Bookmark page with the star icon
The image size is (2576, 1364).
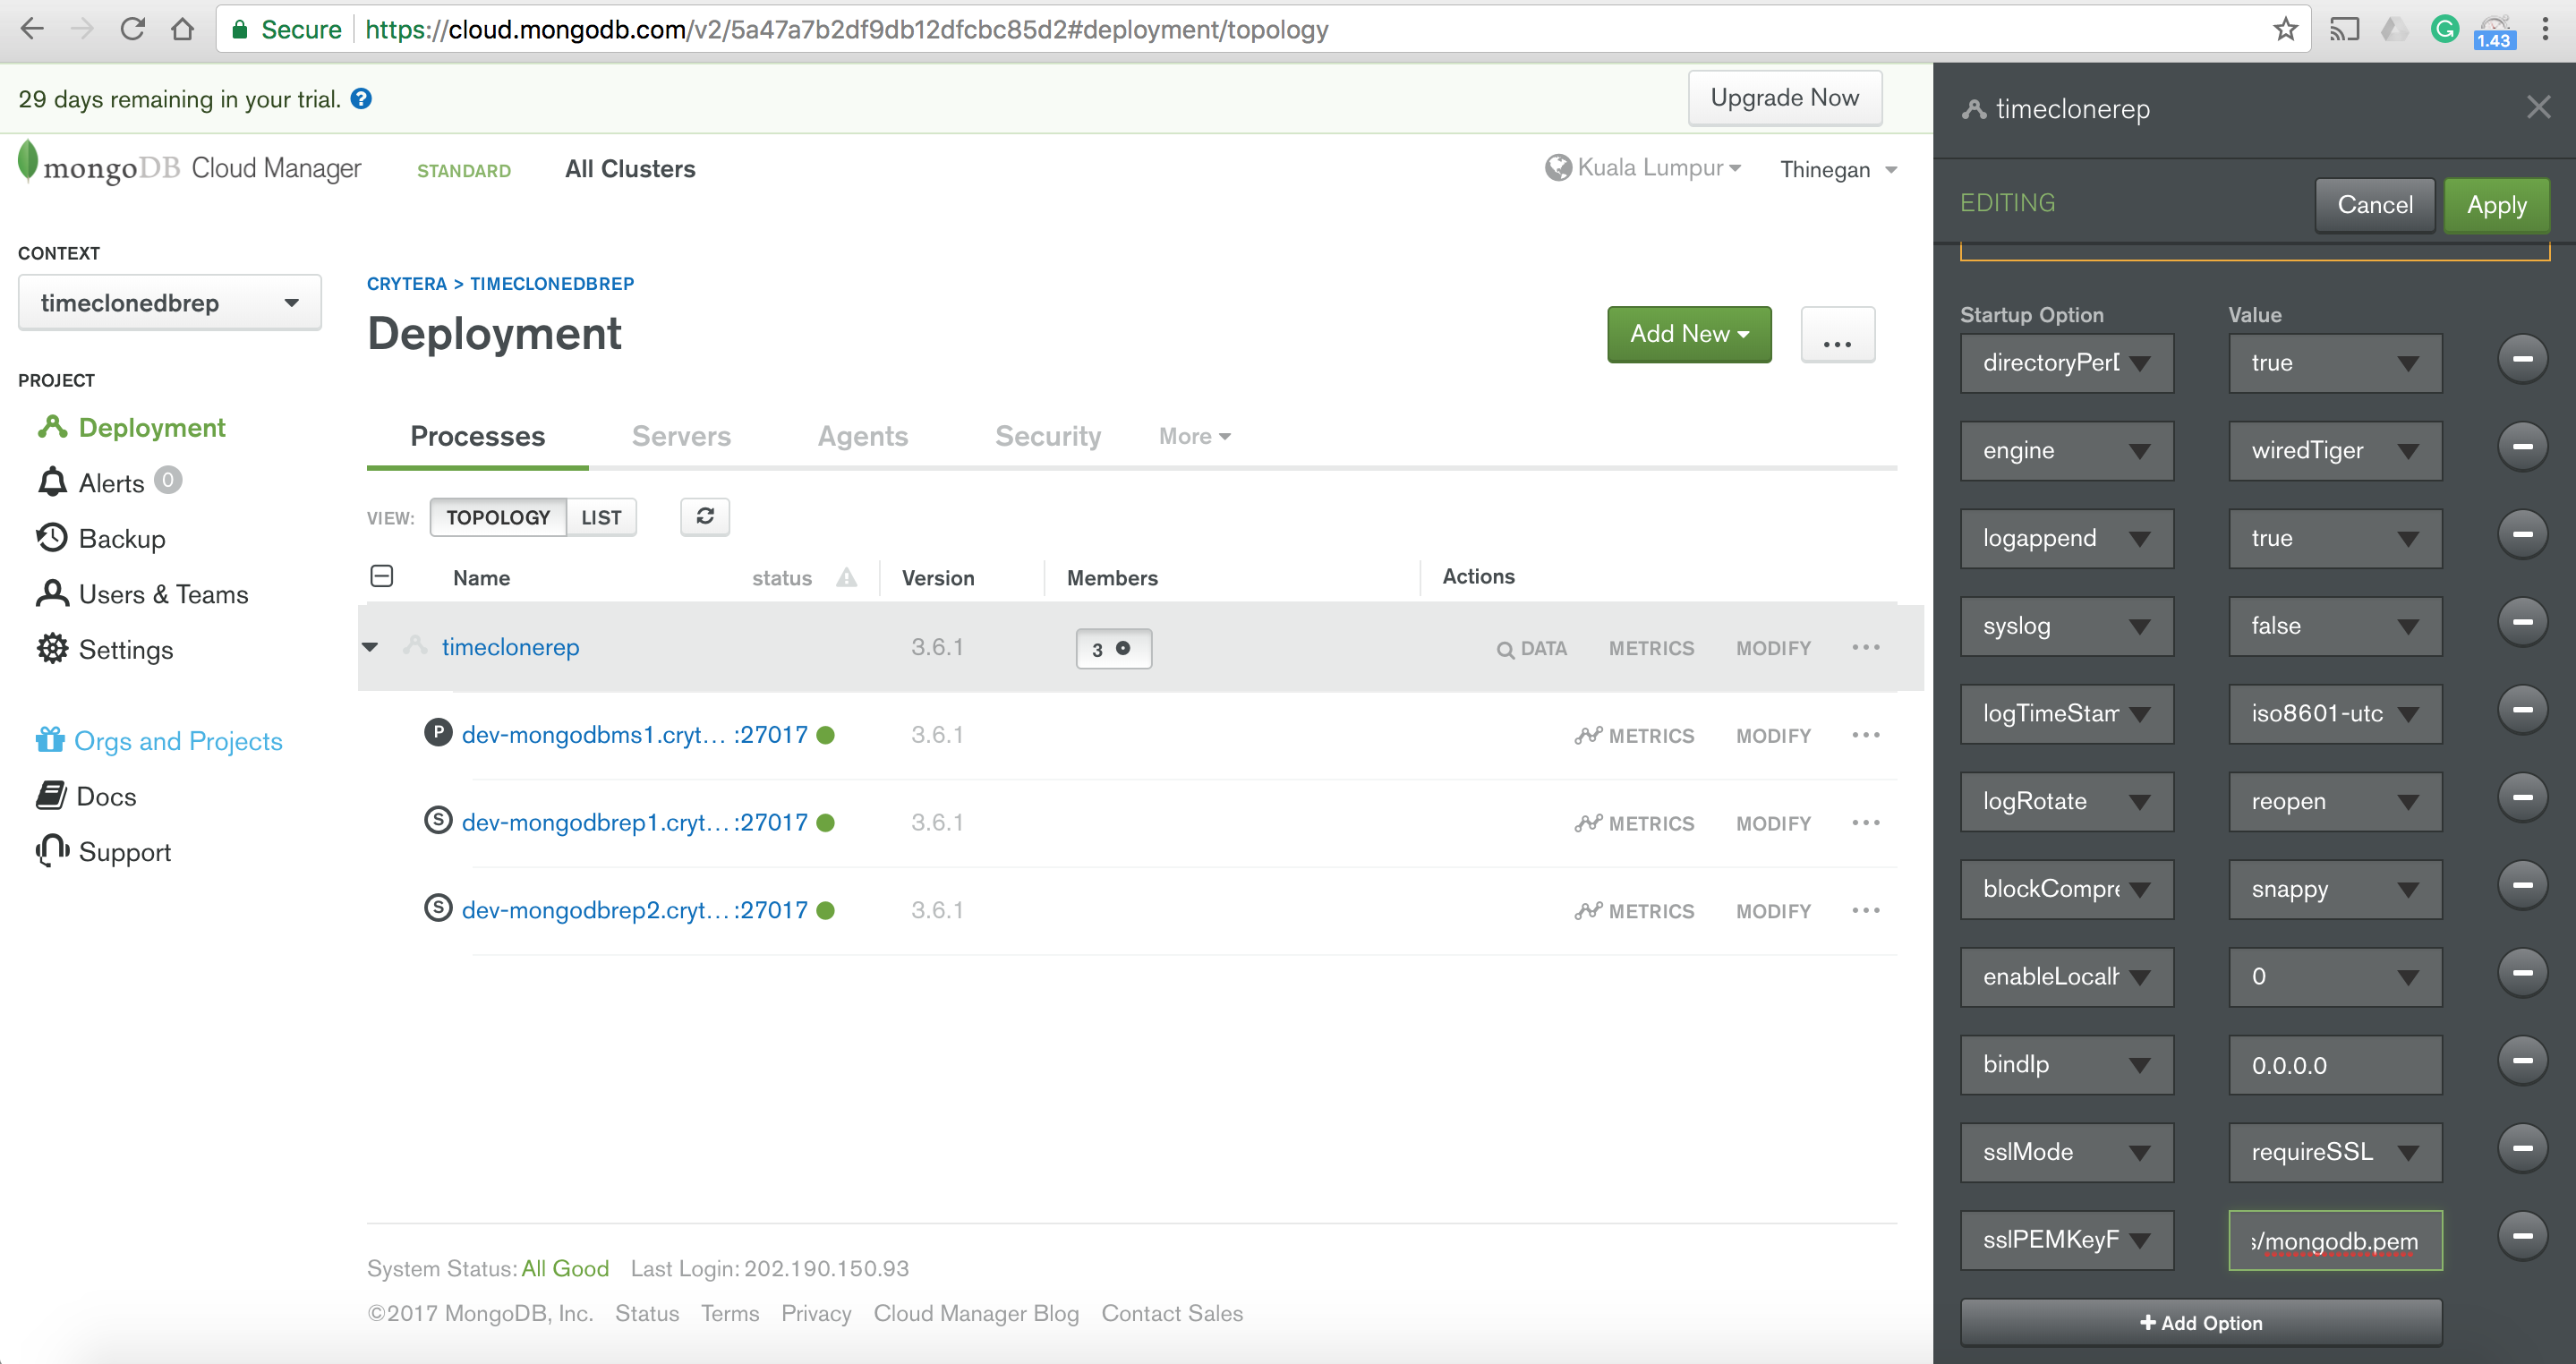(2285, 29)
